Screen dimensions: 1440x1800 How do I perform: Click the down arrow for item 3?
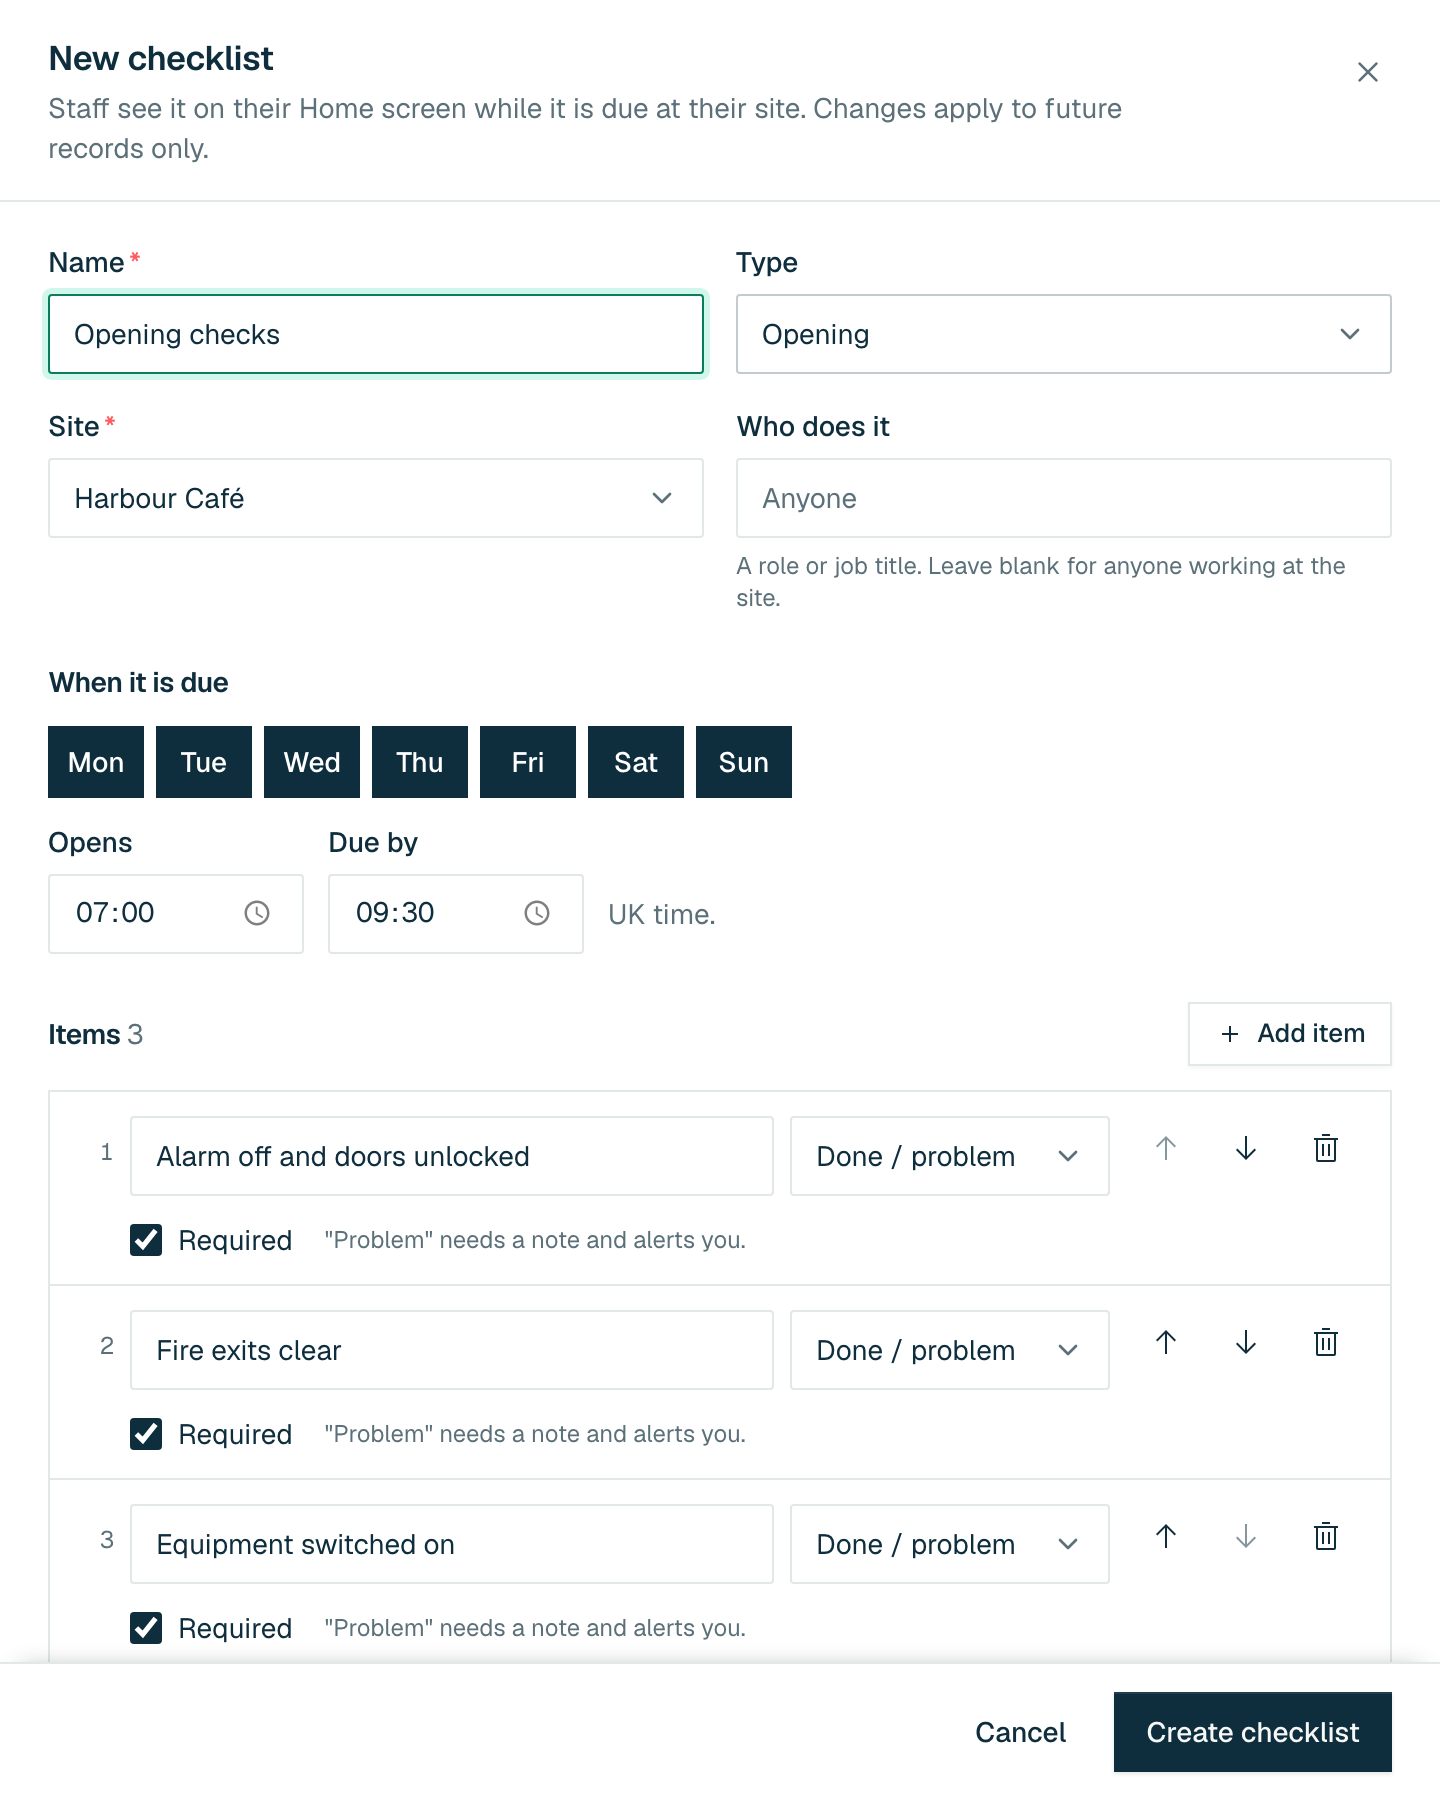(x=1246, y=1536)
